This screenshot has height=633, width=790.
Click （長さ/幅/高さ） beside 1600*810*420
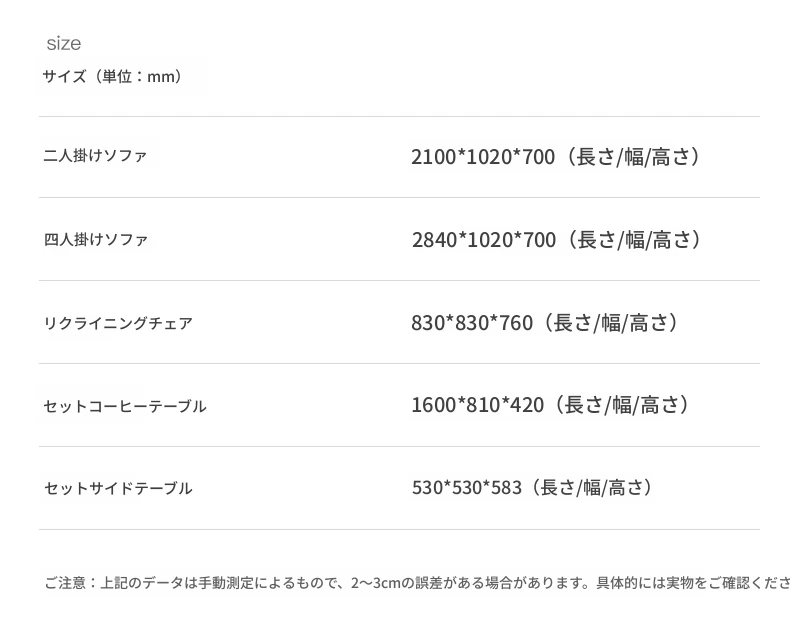click(620, 405)
